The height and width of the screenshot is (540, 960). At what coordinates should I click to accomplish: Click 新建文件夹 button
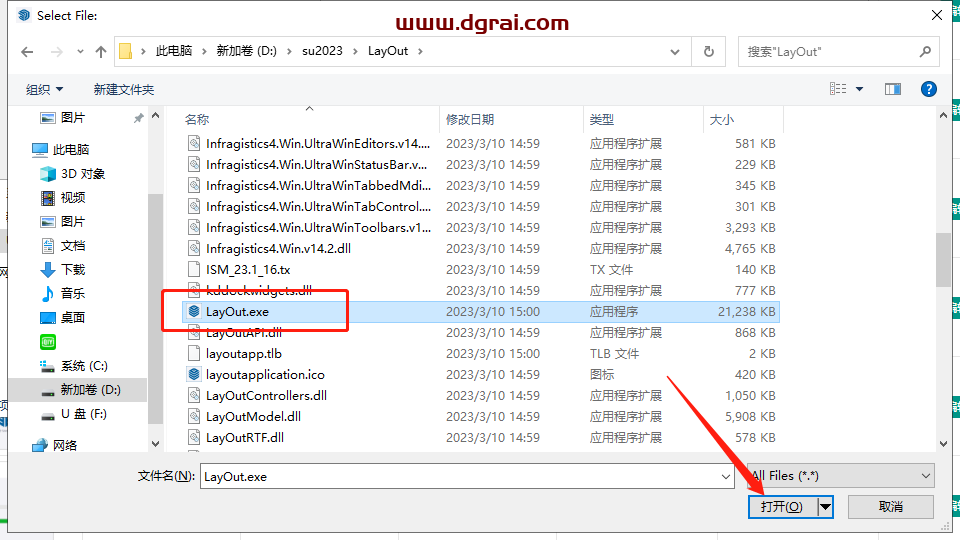[x=124, y=89]
